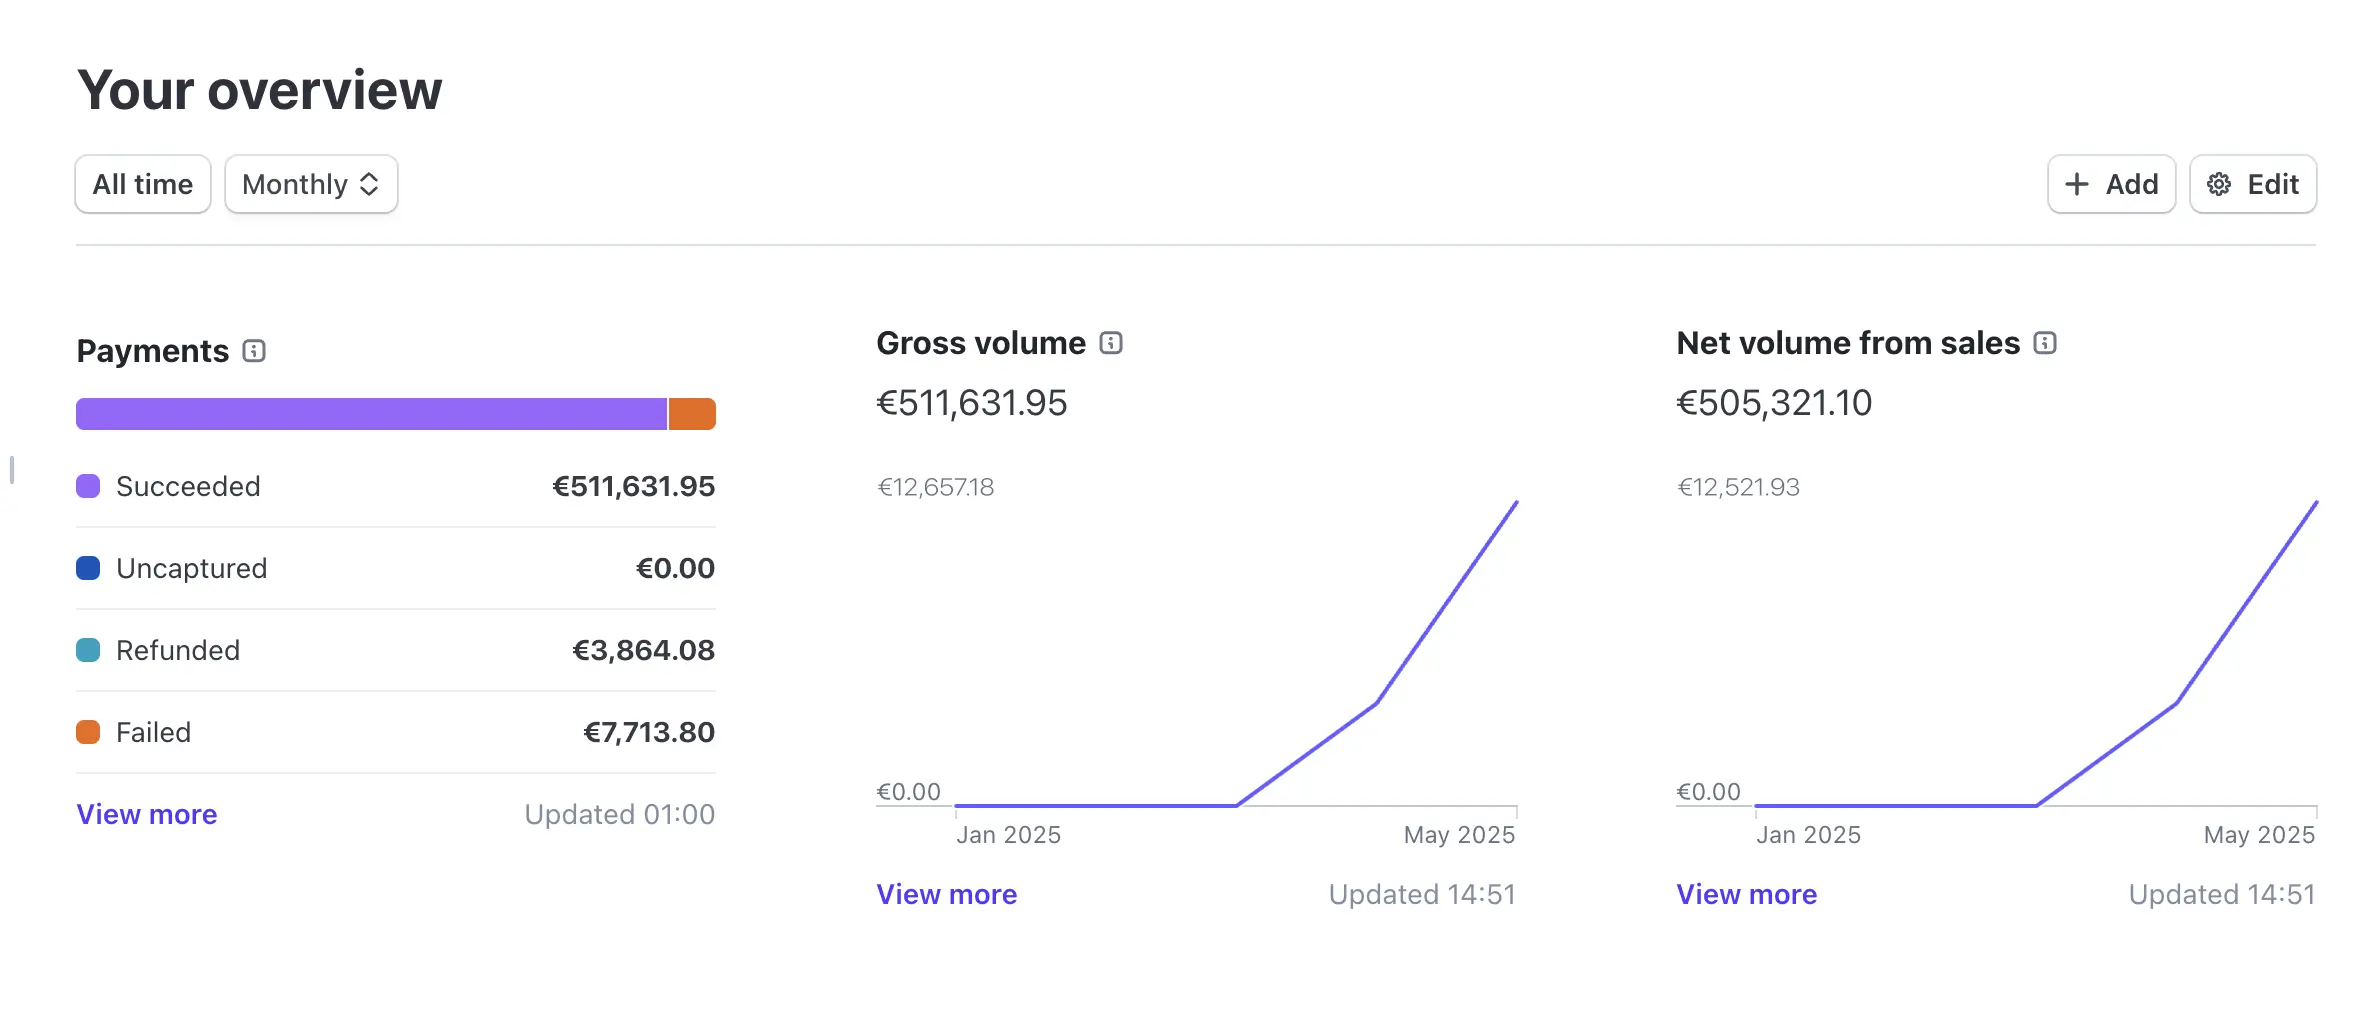Click the gear icon on Edit button
Image resolution: width=2372 pixels, height=1030 pixels.
[2219, 184]
